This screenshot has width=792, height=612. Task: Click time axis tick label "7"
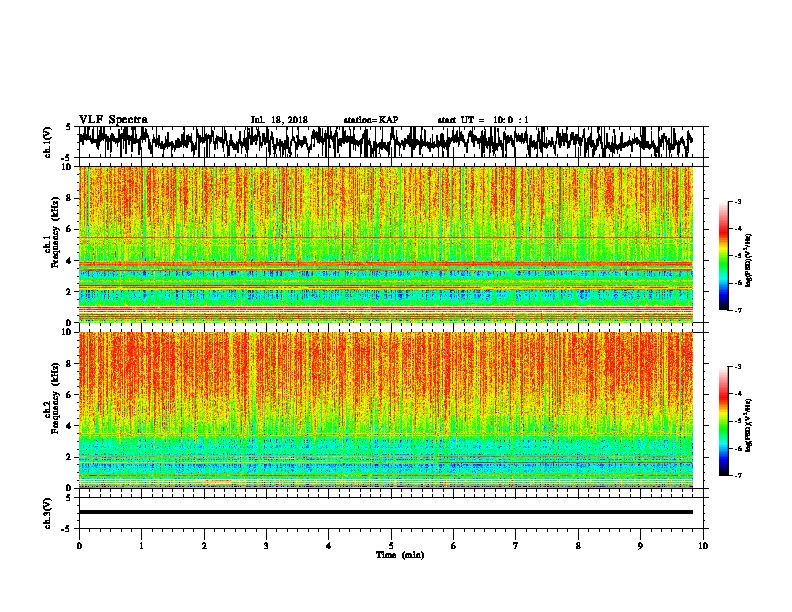[516, 546]
